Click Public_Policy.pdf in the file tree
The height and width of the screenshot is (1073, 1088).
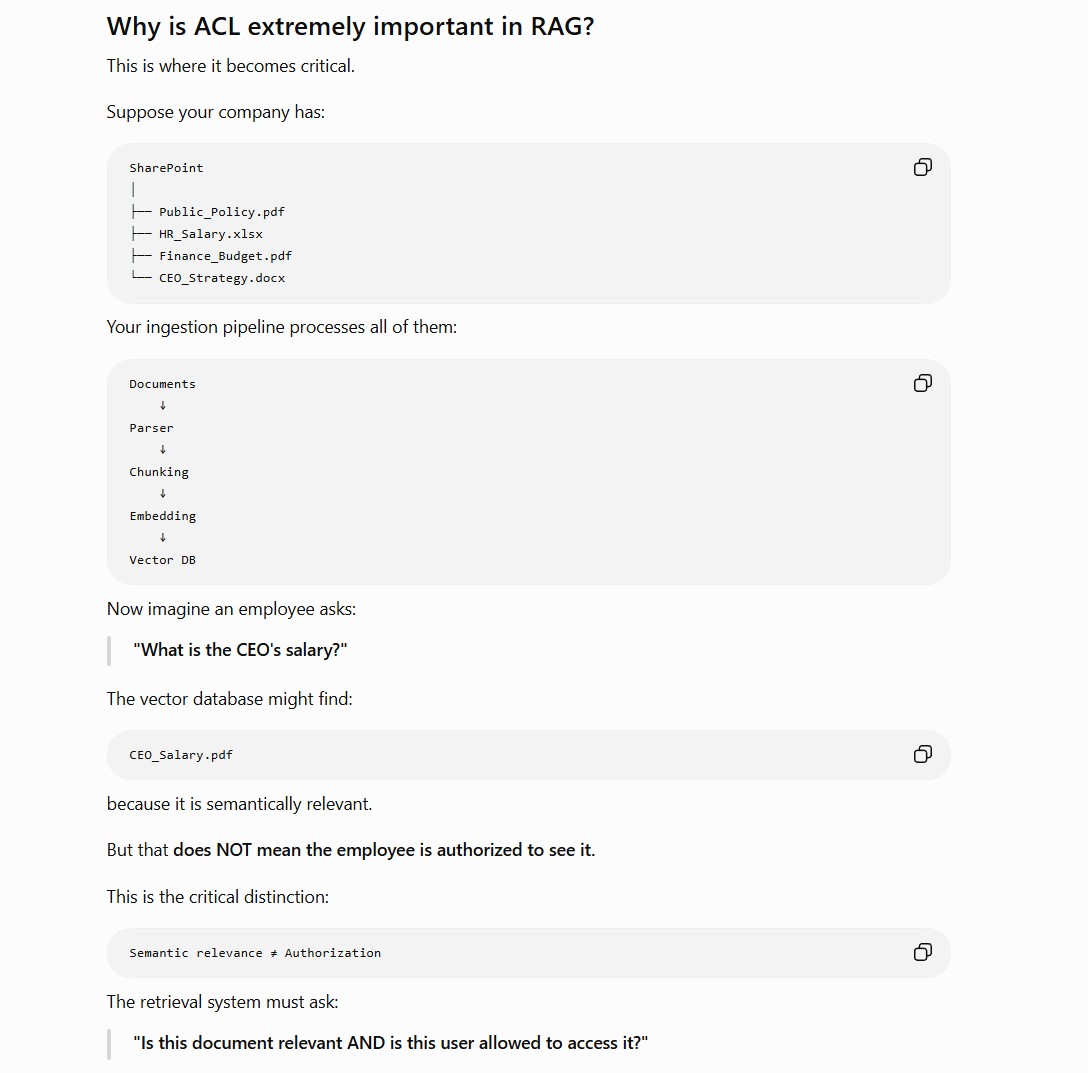pyautogui.click(x=221, y=212)
